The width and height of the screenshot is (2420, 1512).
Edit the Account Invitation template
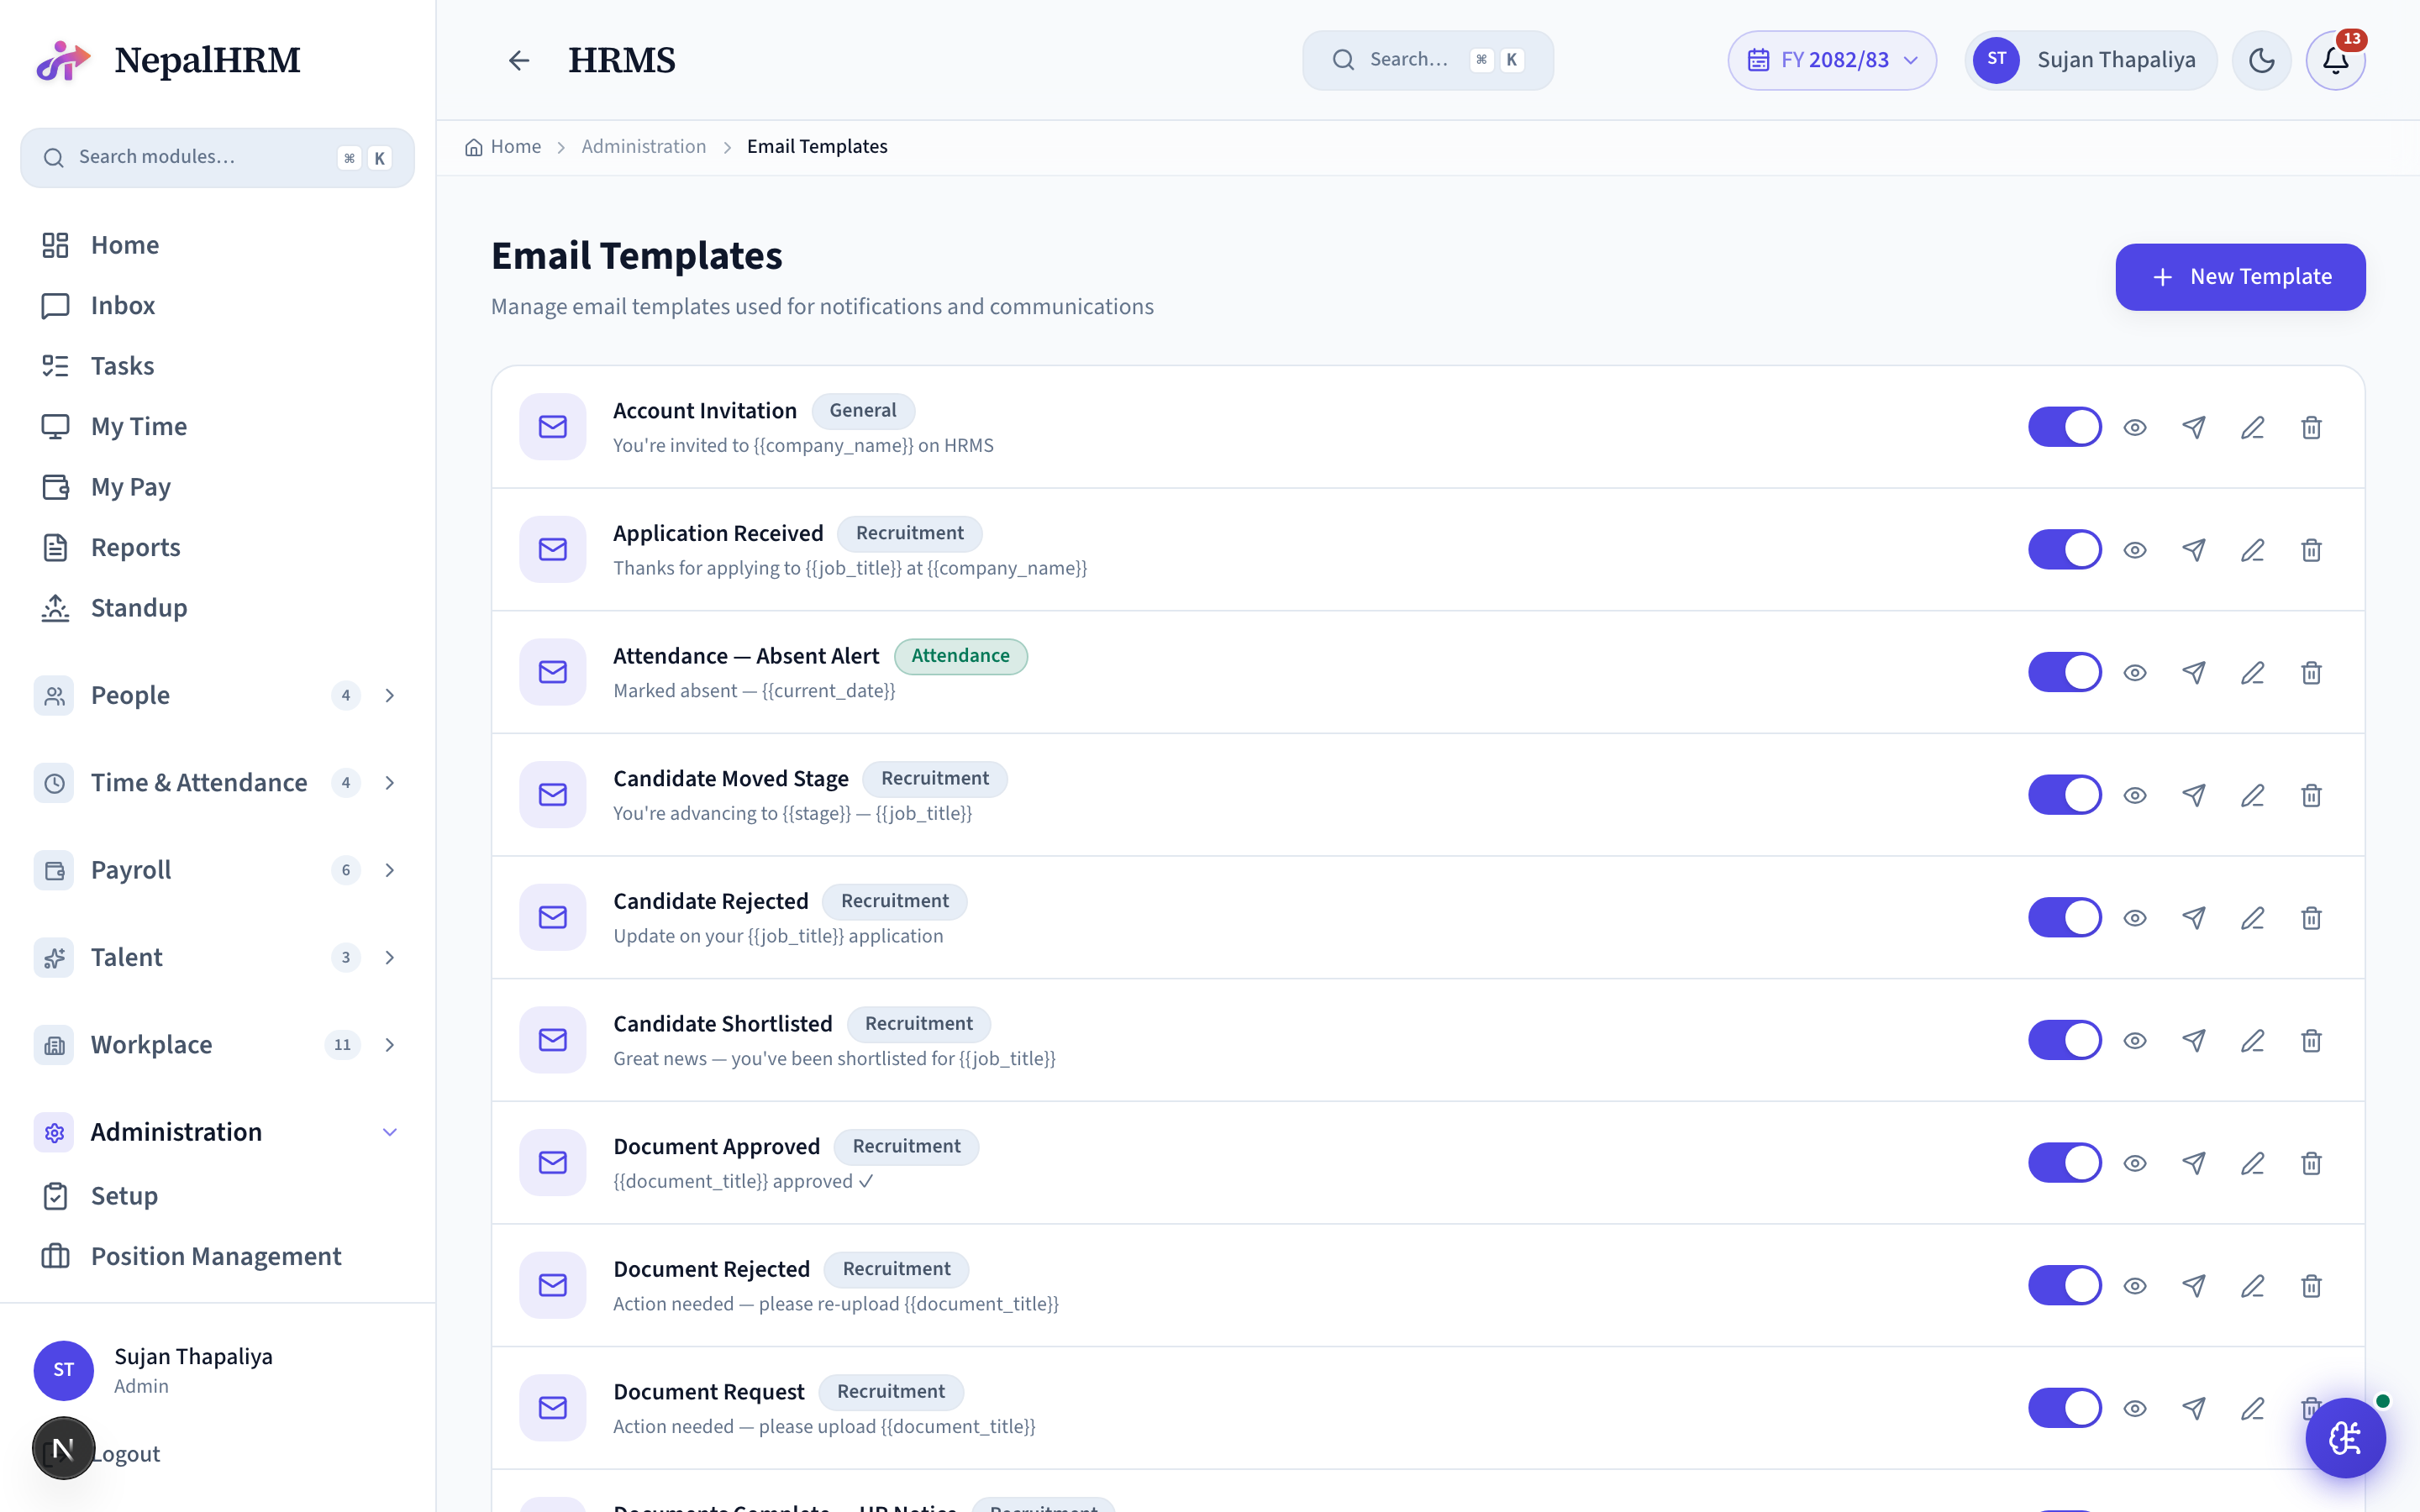(x=2252, y=427)
